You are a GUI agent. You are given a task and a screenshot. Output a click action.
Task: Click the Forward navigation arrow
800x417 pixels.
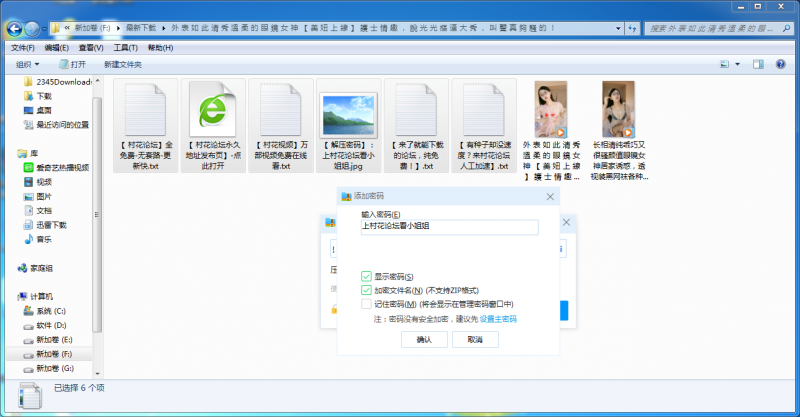[x=34, y=28]
